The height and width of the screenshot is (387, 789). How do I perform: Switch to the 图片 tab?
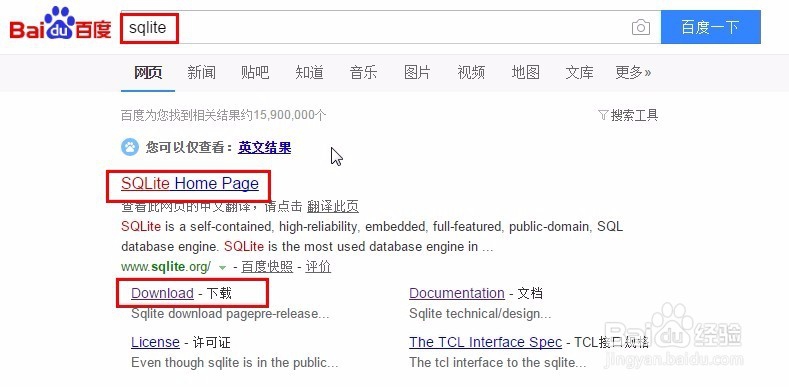tap(417, 73)
